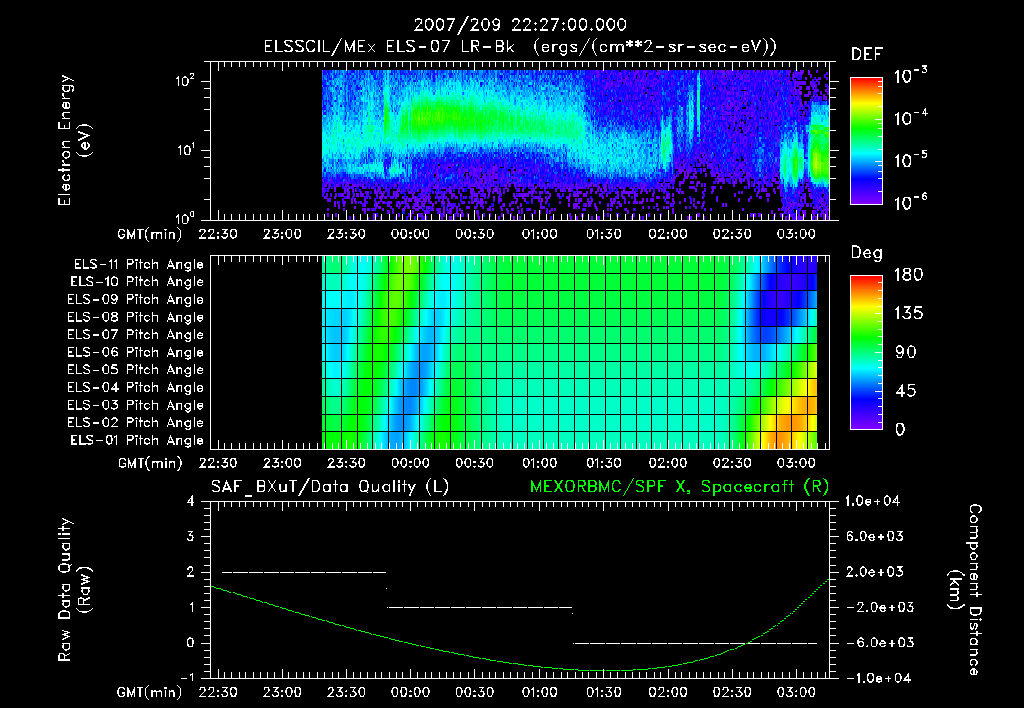The image size is (1024, 708).
Task: Click the white data quality line at level 2
Action: (304, 572)
